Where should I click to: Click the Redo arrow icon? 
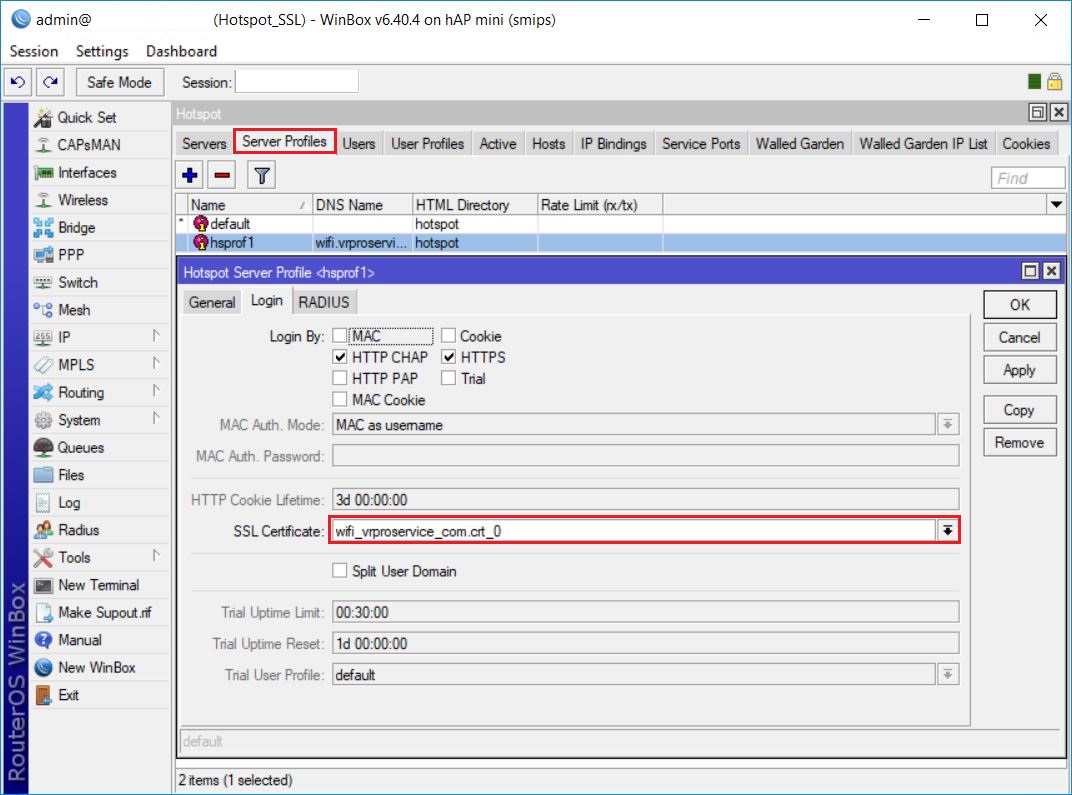(50, 82)
